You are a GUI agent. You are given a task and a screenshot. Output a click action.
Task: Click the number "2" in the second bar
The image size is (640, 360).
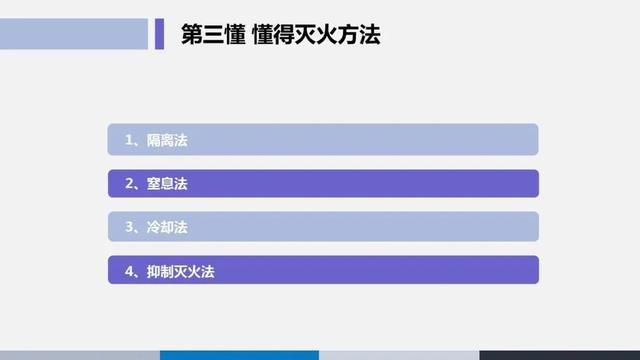[x=129, y=184]
